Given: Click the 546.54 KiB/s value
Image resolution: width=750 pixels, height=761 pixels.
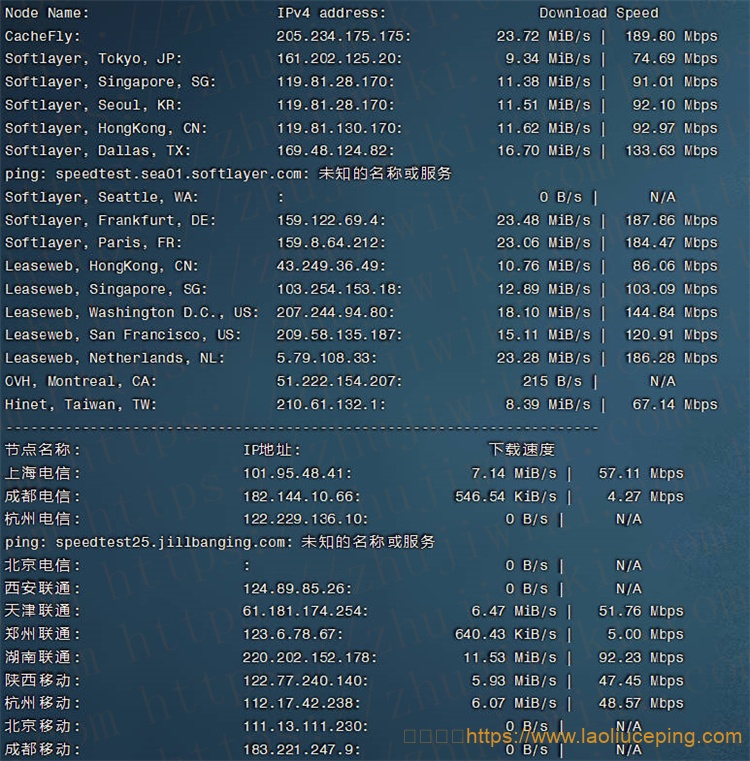Looking at the screenshot, I should [x=506, y=497].
